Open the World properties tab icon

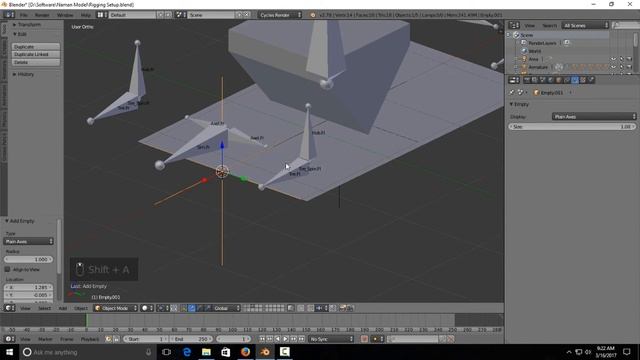point(551,80)
